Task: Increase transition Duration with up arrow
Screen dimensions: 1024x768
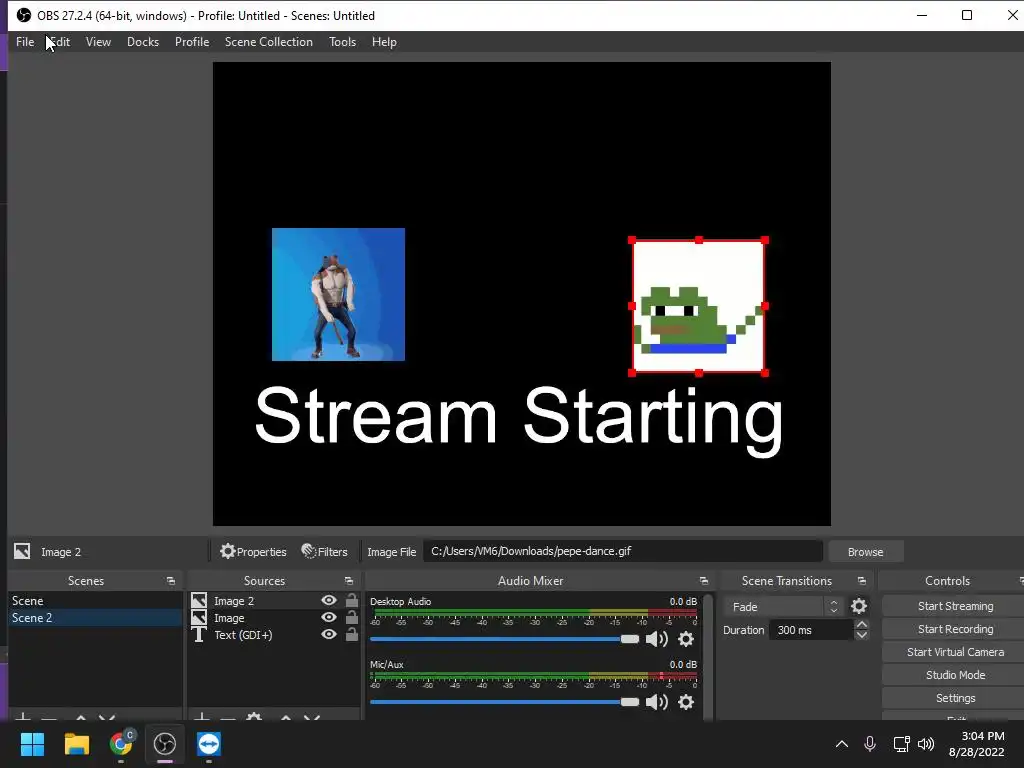Action: pos(861,625)
